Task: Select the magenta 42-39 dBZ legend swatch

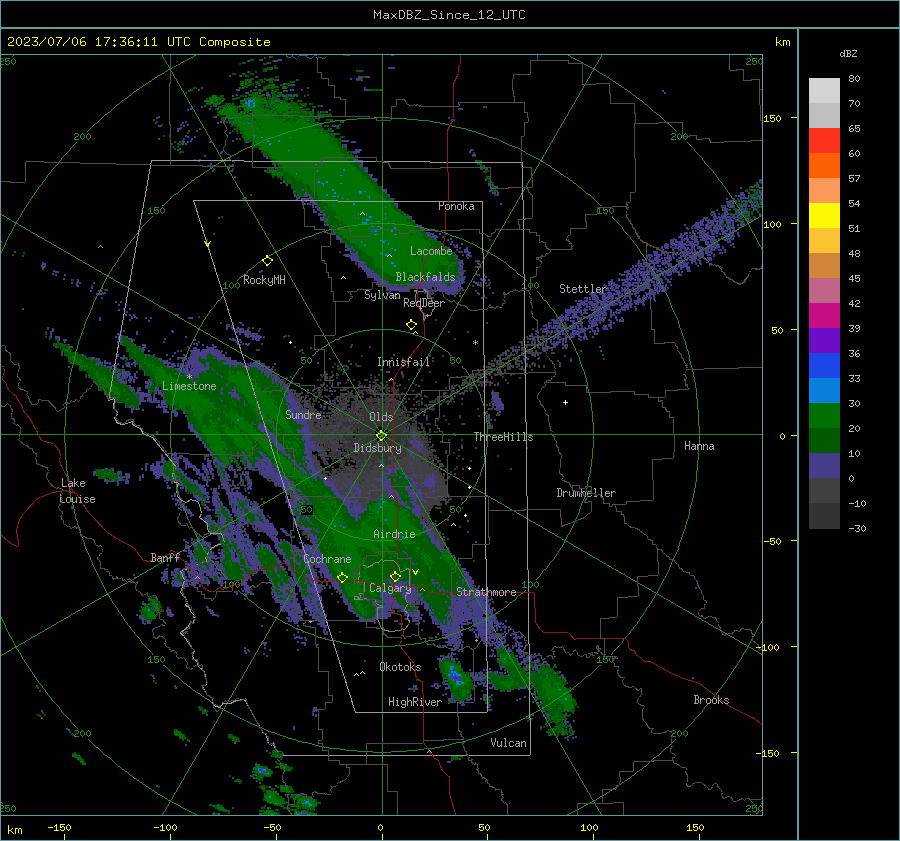Action: 824,316
